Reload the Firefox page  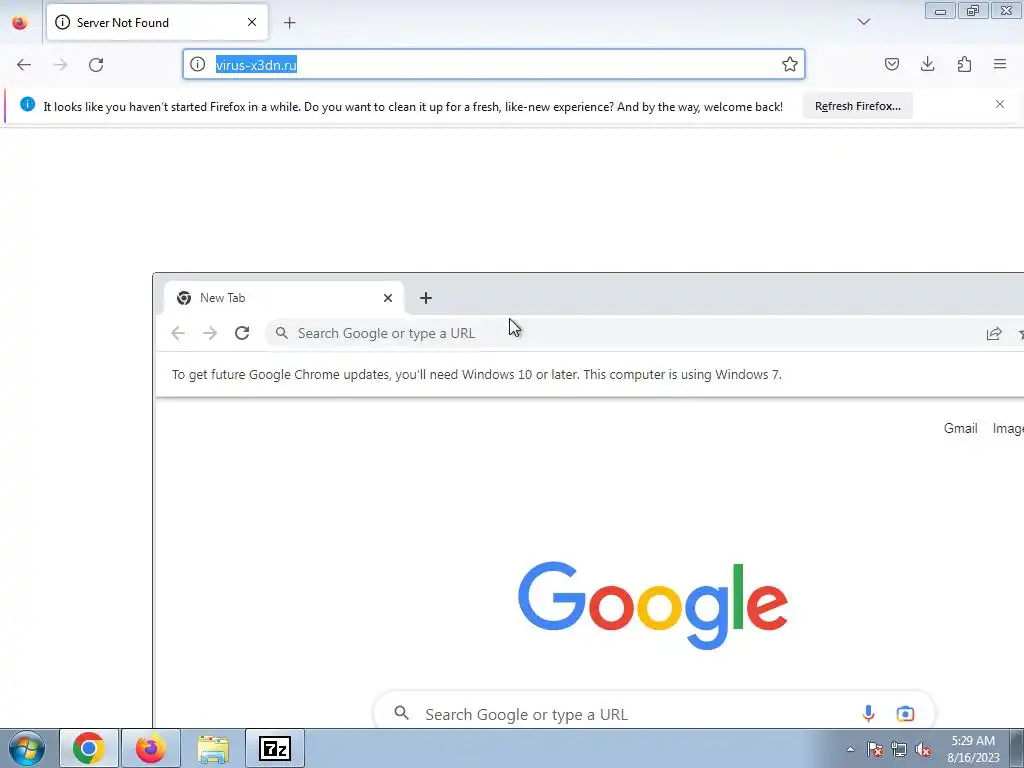(x=96, y=65)
